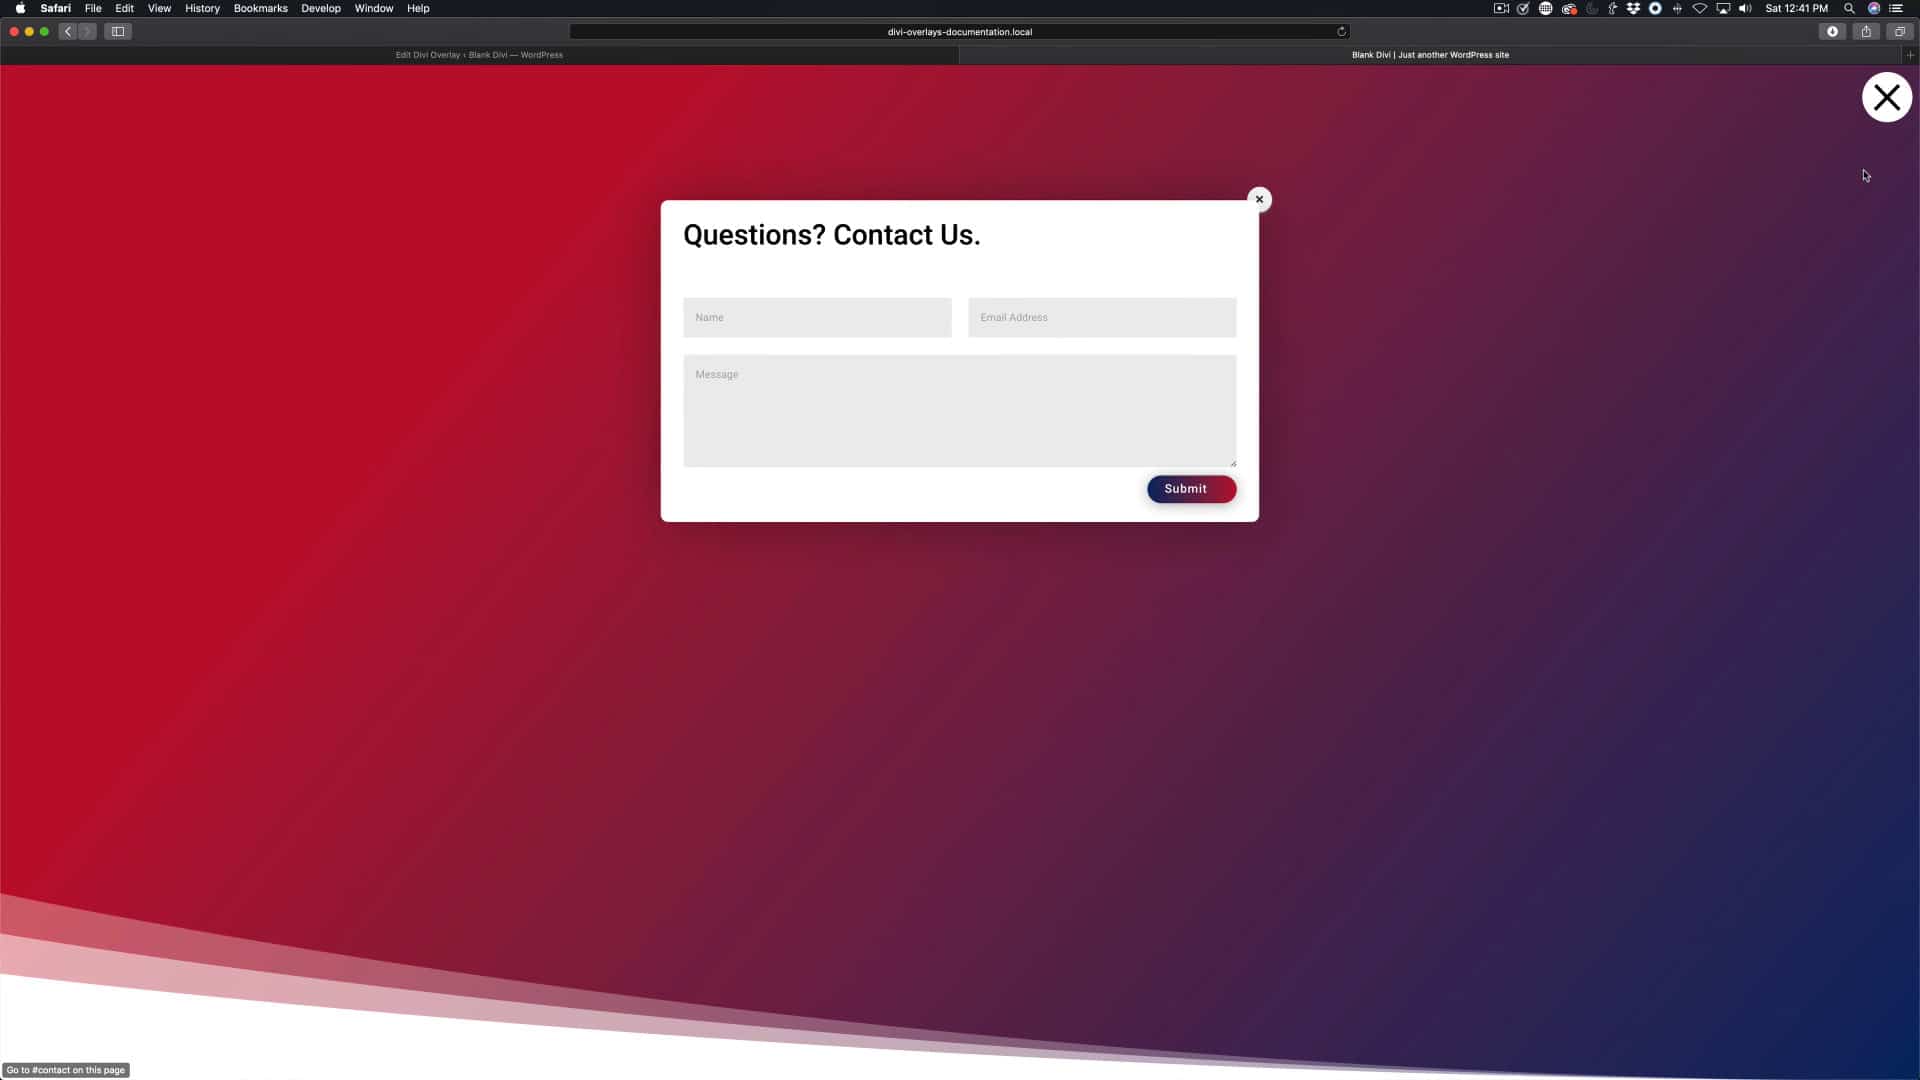Submit the contact form
Screen dimensions: 1920x1080
click(x=1191, y=489)
